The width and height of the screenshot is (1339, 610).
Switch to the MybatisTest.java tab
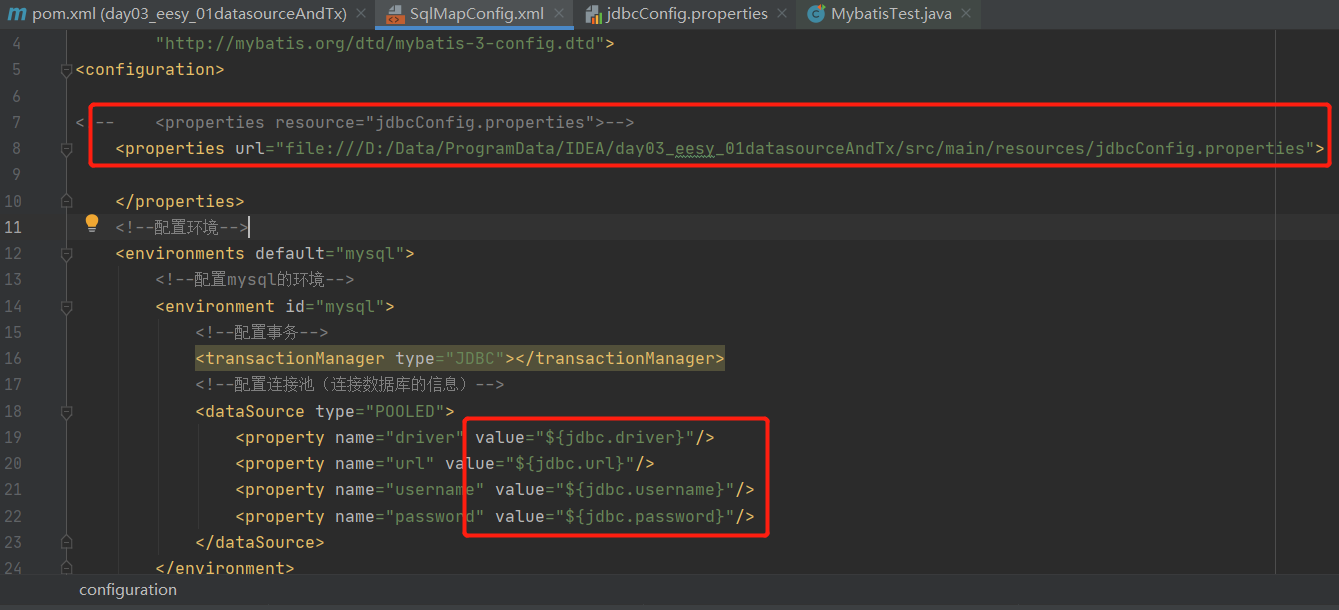[x=889, y=14]
